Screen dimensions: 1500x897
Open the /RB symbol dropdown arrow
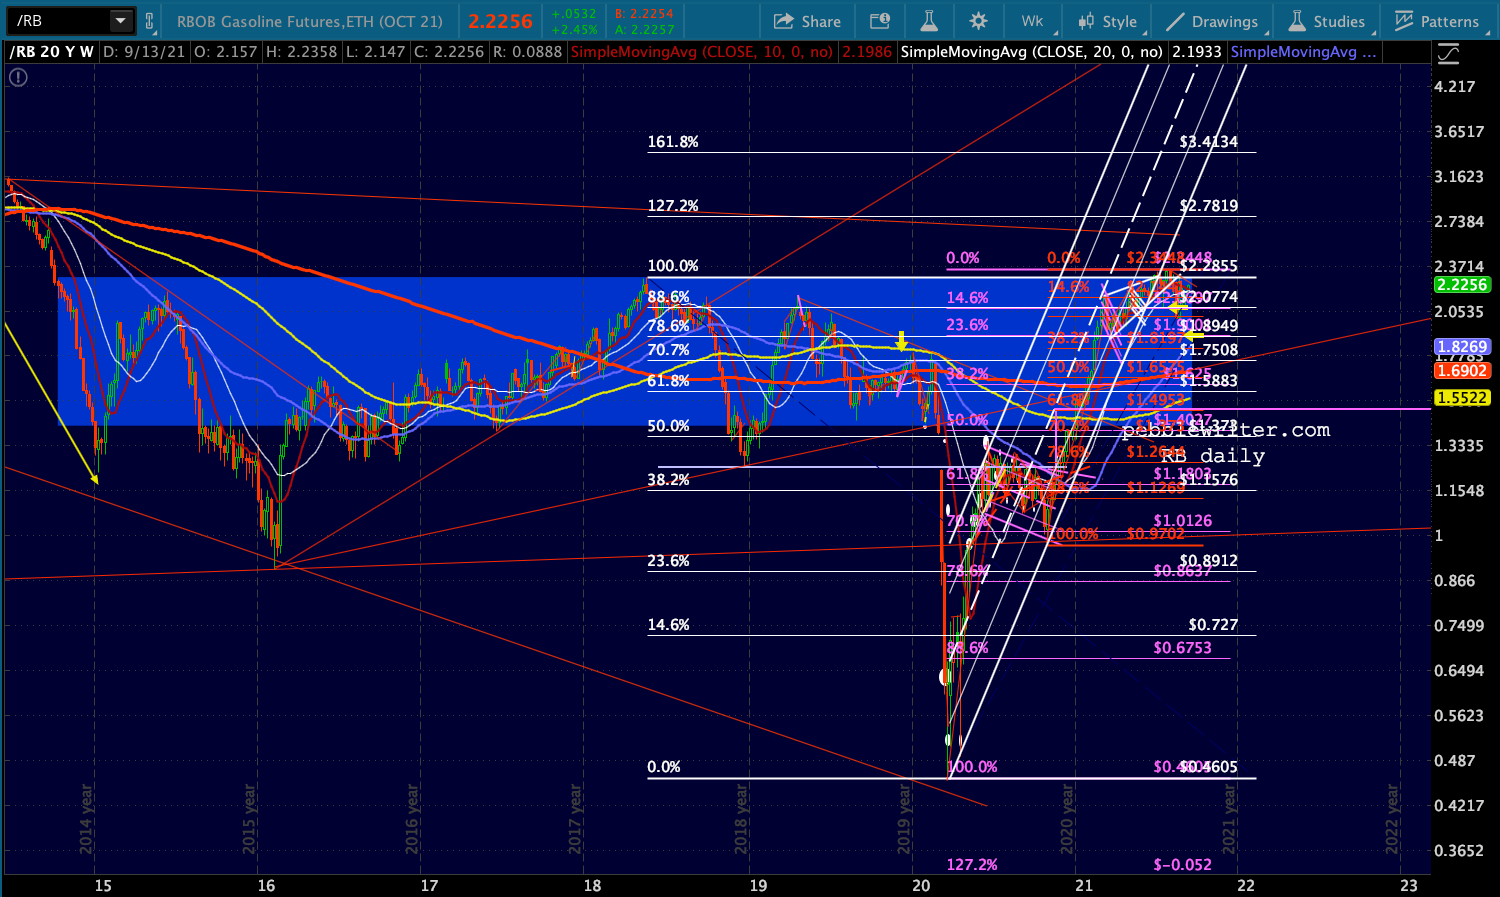[x=120, y=21]
